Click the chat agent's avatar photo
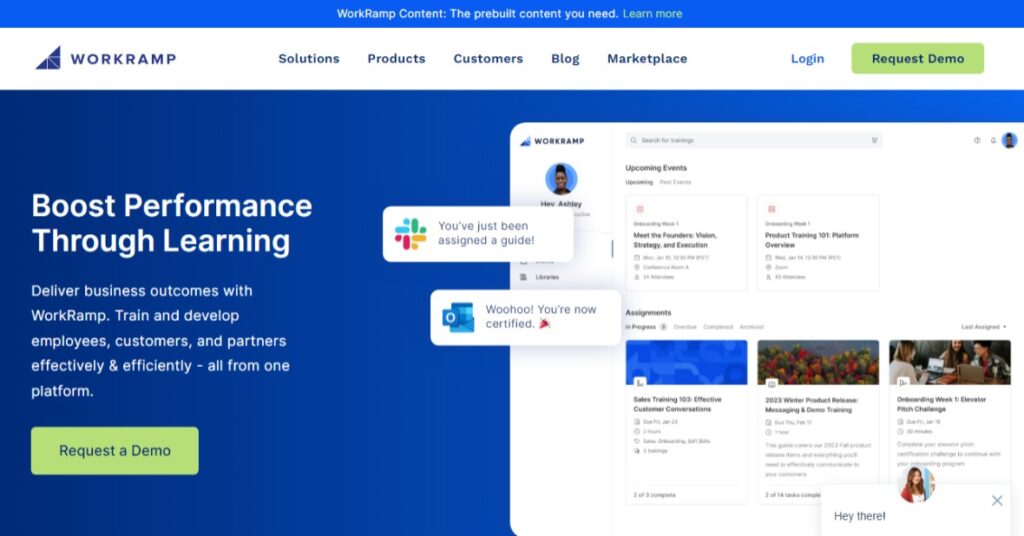1024x536 pixels. point(916,485)
